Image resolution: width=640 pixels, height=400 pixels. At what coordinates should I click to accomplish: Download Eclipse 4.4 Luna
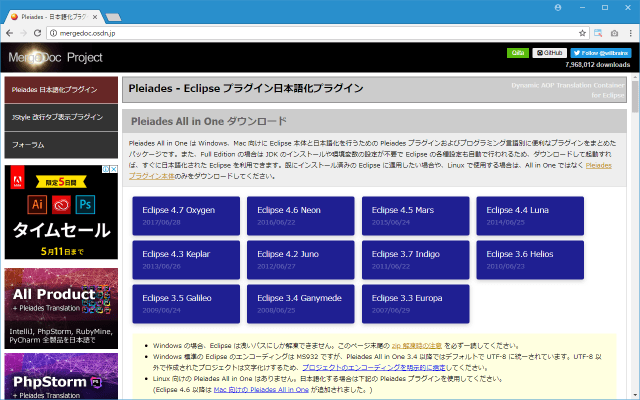(530, 216)
